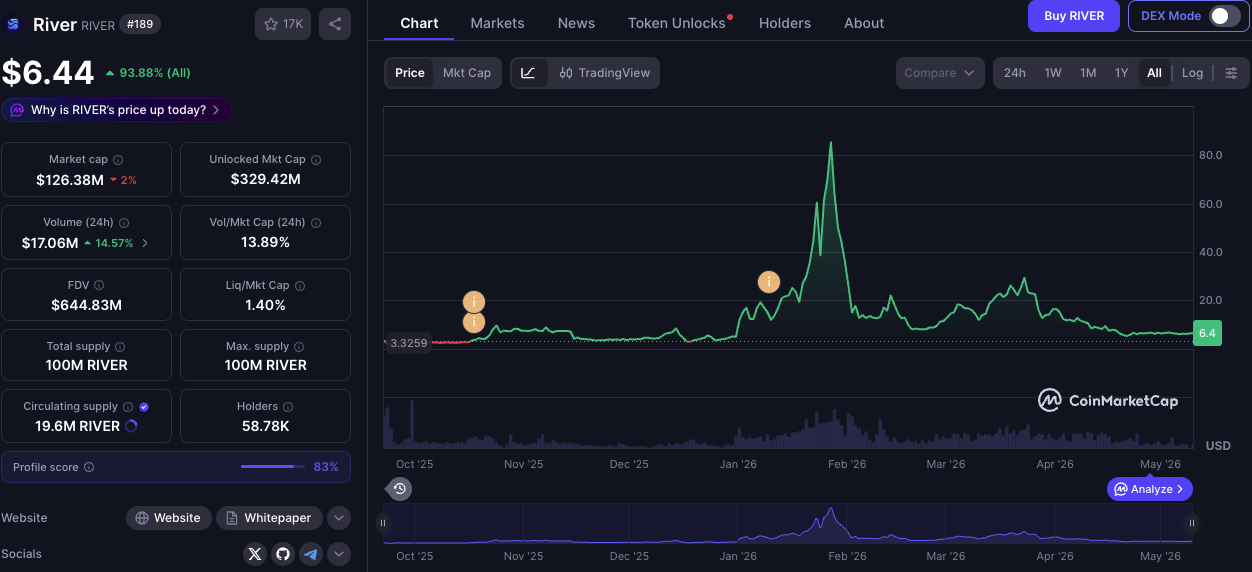Click left handle of range selector

(383, 523)
